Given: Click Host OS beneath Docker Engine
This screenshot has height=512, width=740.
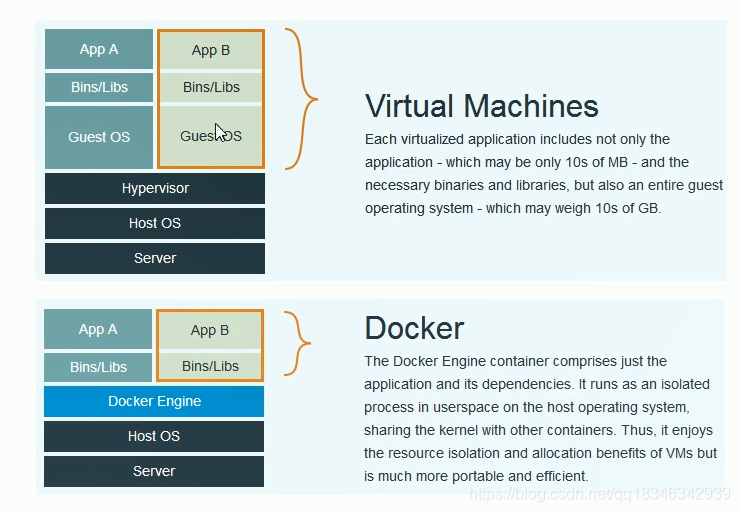Looking at the screenshot, I should click(x=154, y=436).
